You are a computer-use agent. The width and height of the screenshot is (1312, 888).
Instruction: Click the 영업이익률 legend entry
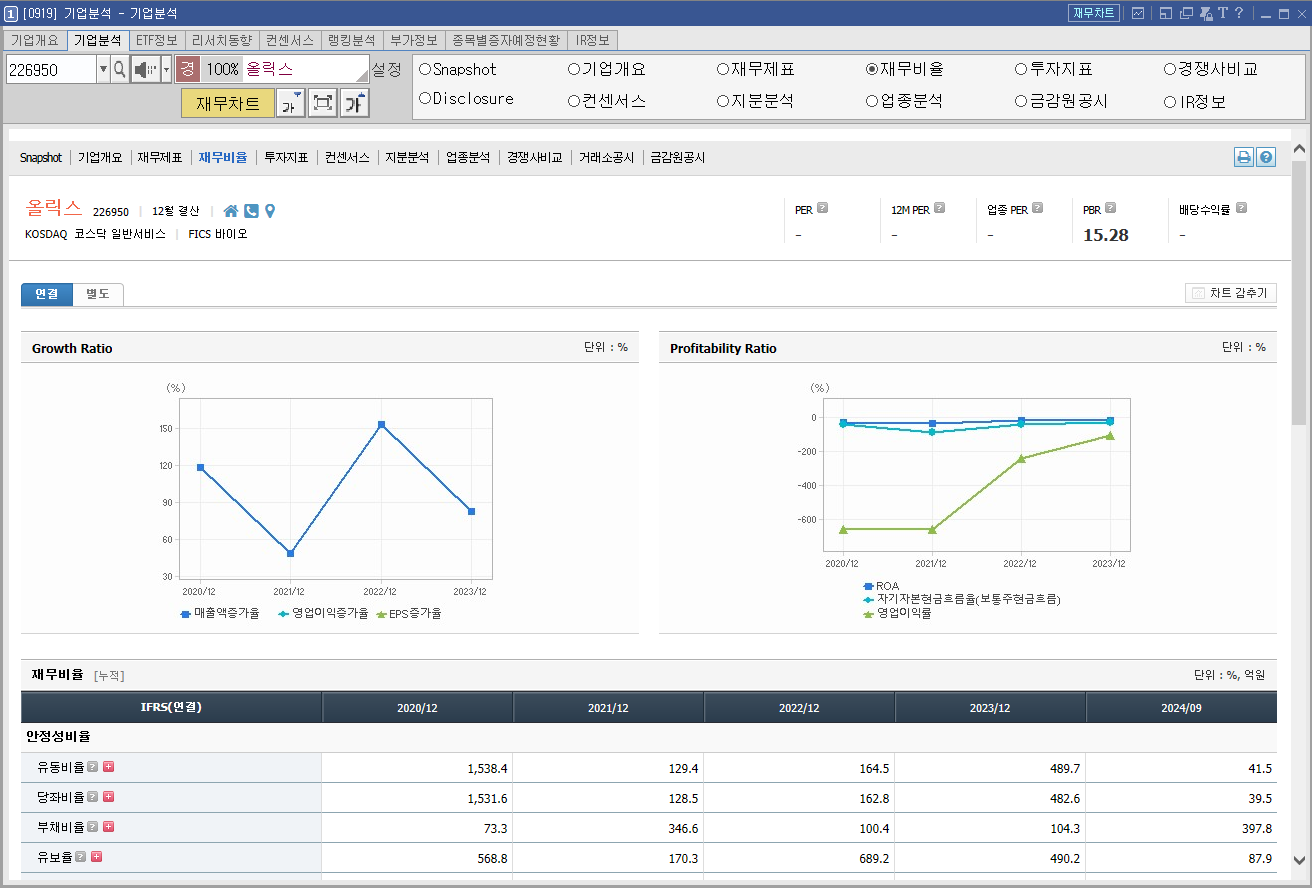point(897,613)
